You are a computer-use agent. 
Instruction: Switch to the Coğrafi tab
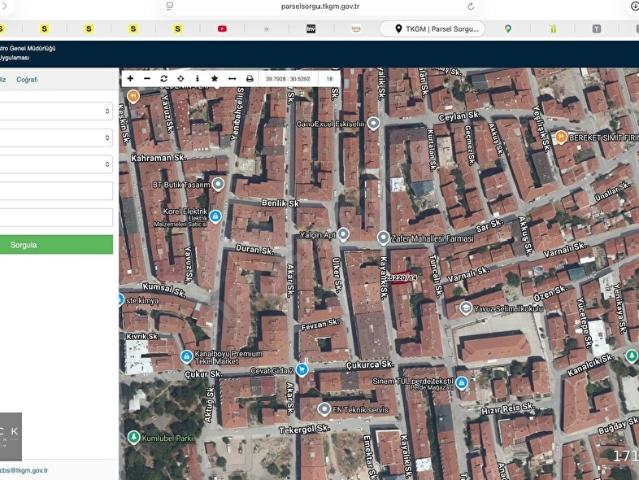pyautogui.click(x=27, y=79)
